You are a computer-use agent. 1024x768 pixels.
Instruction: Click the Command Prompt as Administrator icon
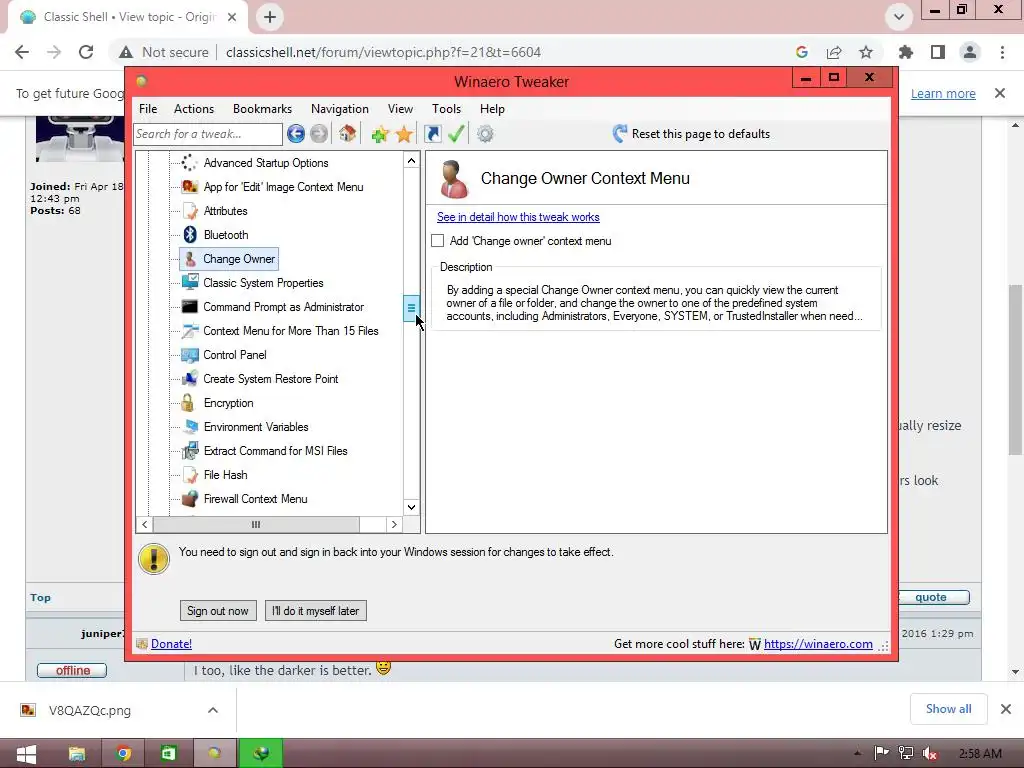(189, 307)
